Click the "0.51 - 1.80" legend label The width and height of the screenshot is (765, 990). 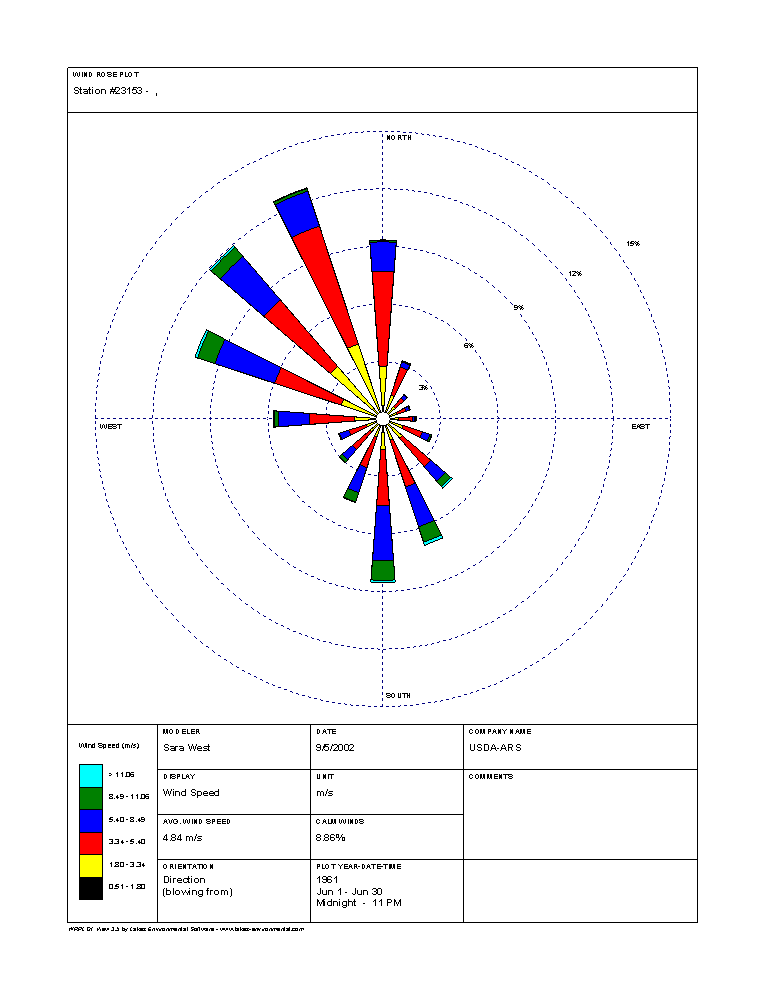pos(127,886)
